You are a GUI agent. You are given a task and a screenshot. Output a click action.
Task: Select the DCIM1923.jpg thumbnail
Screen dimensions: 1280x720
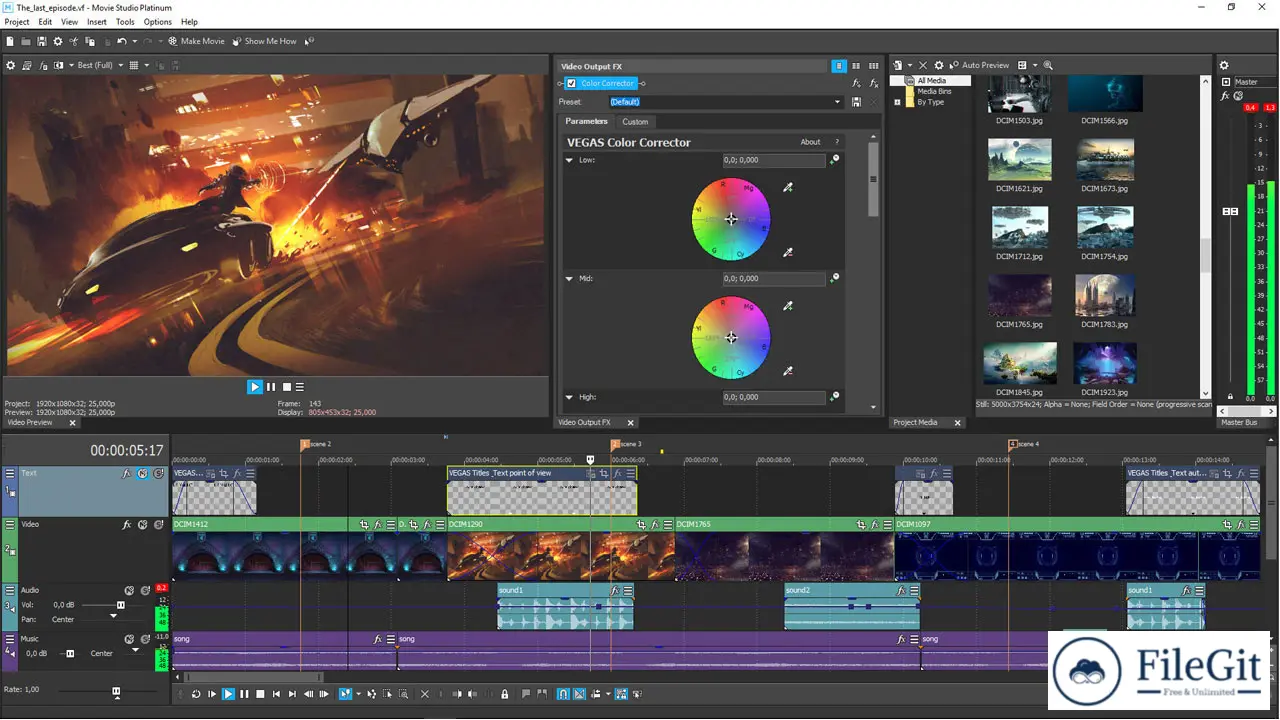point(1105,364)
